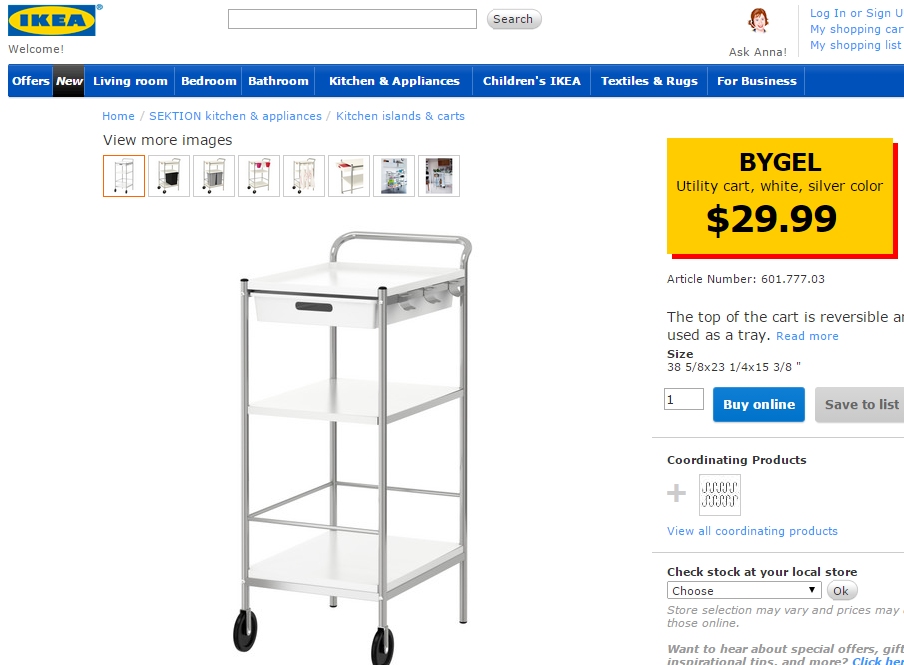Follow the Kitchen islands & carts breadcrumb
904x665 pixels.
point(400,116)
